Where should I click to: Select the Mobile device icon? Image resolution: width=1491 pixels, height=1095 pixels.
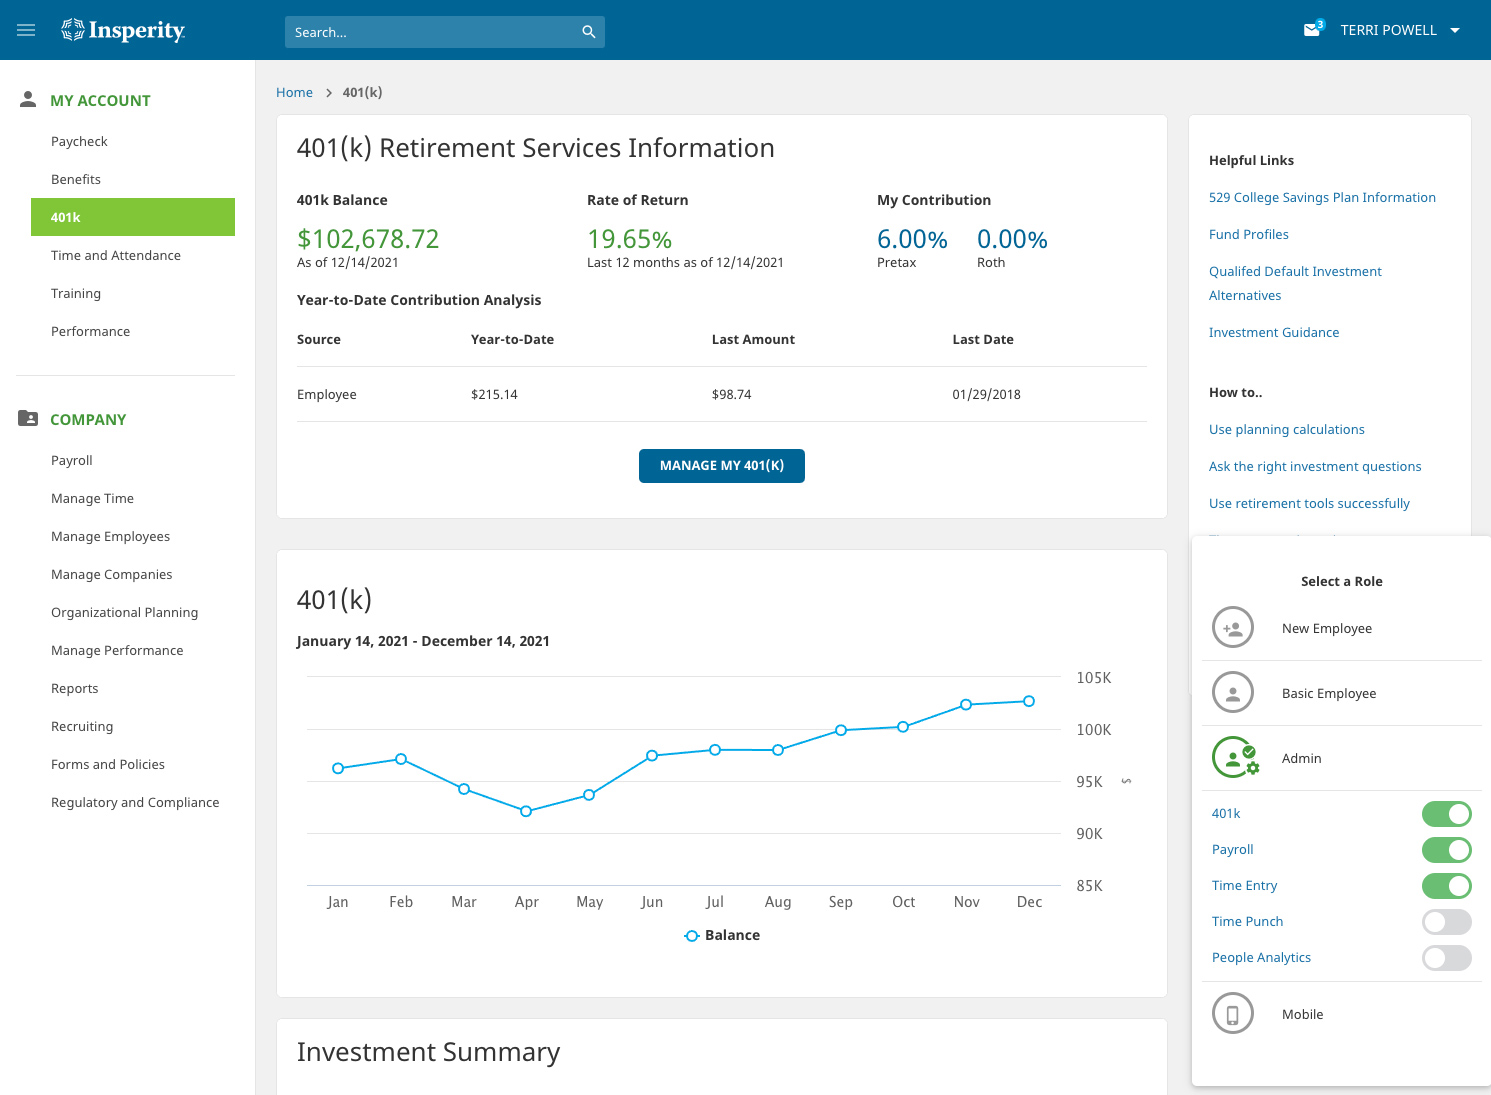tap(1232, 1014)
